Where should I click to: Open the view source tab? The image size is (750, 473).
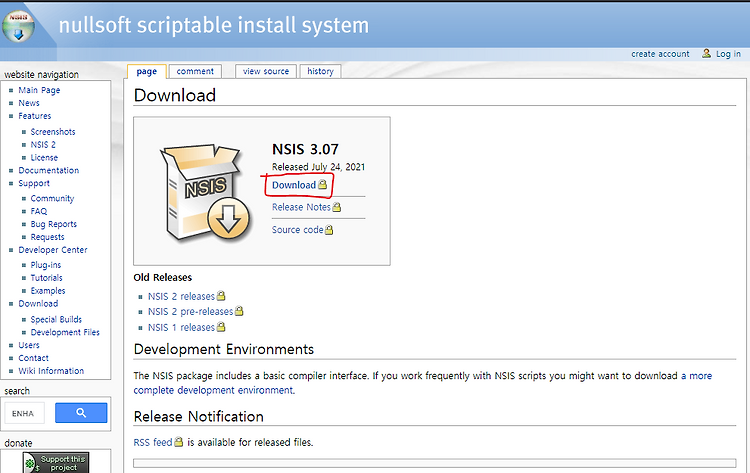coord(266,71)
